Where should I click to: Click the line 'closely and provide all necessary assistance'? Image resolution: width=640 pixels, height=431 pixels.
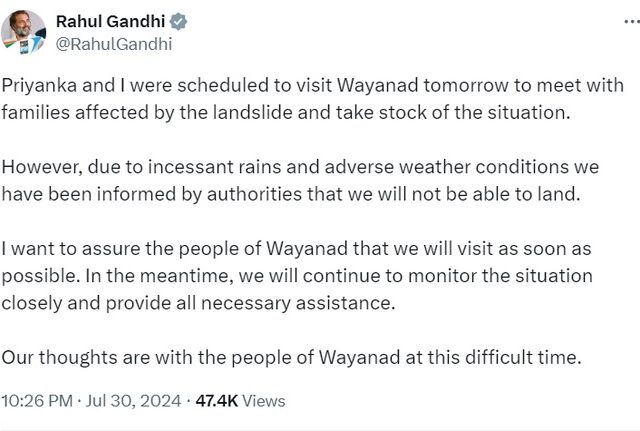pos(198,303)
